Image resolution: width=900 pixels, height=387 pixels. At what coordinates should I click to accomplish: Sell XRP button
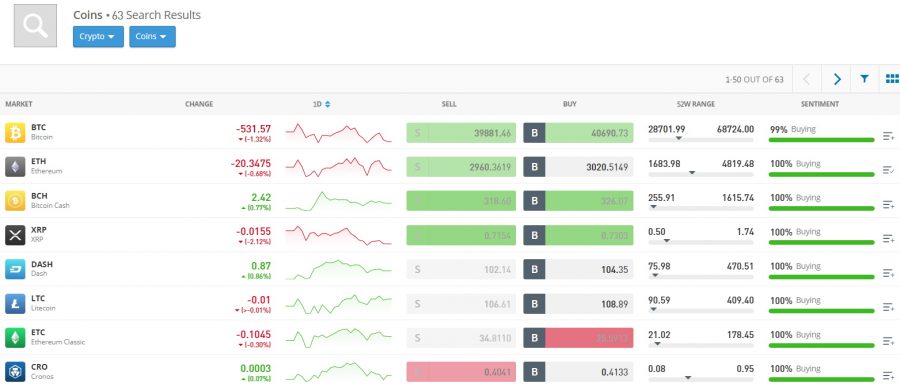(x=461, y=235)
